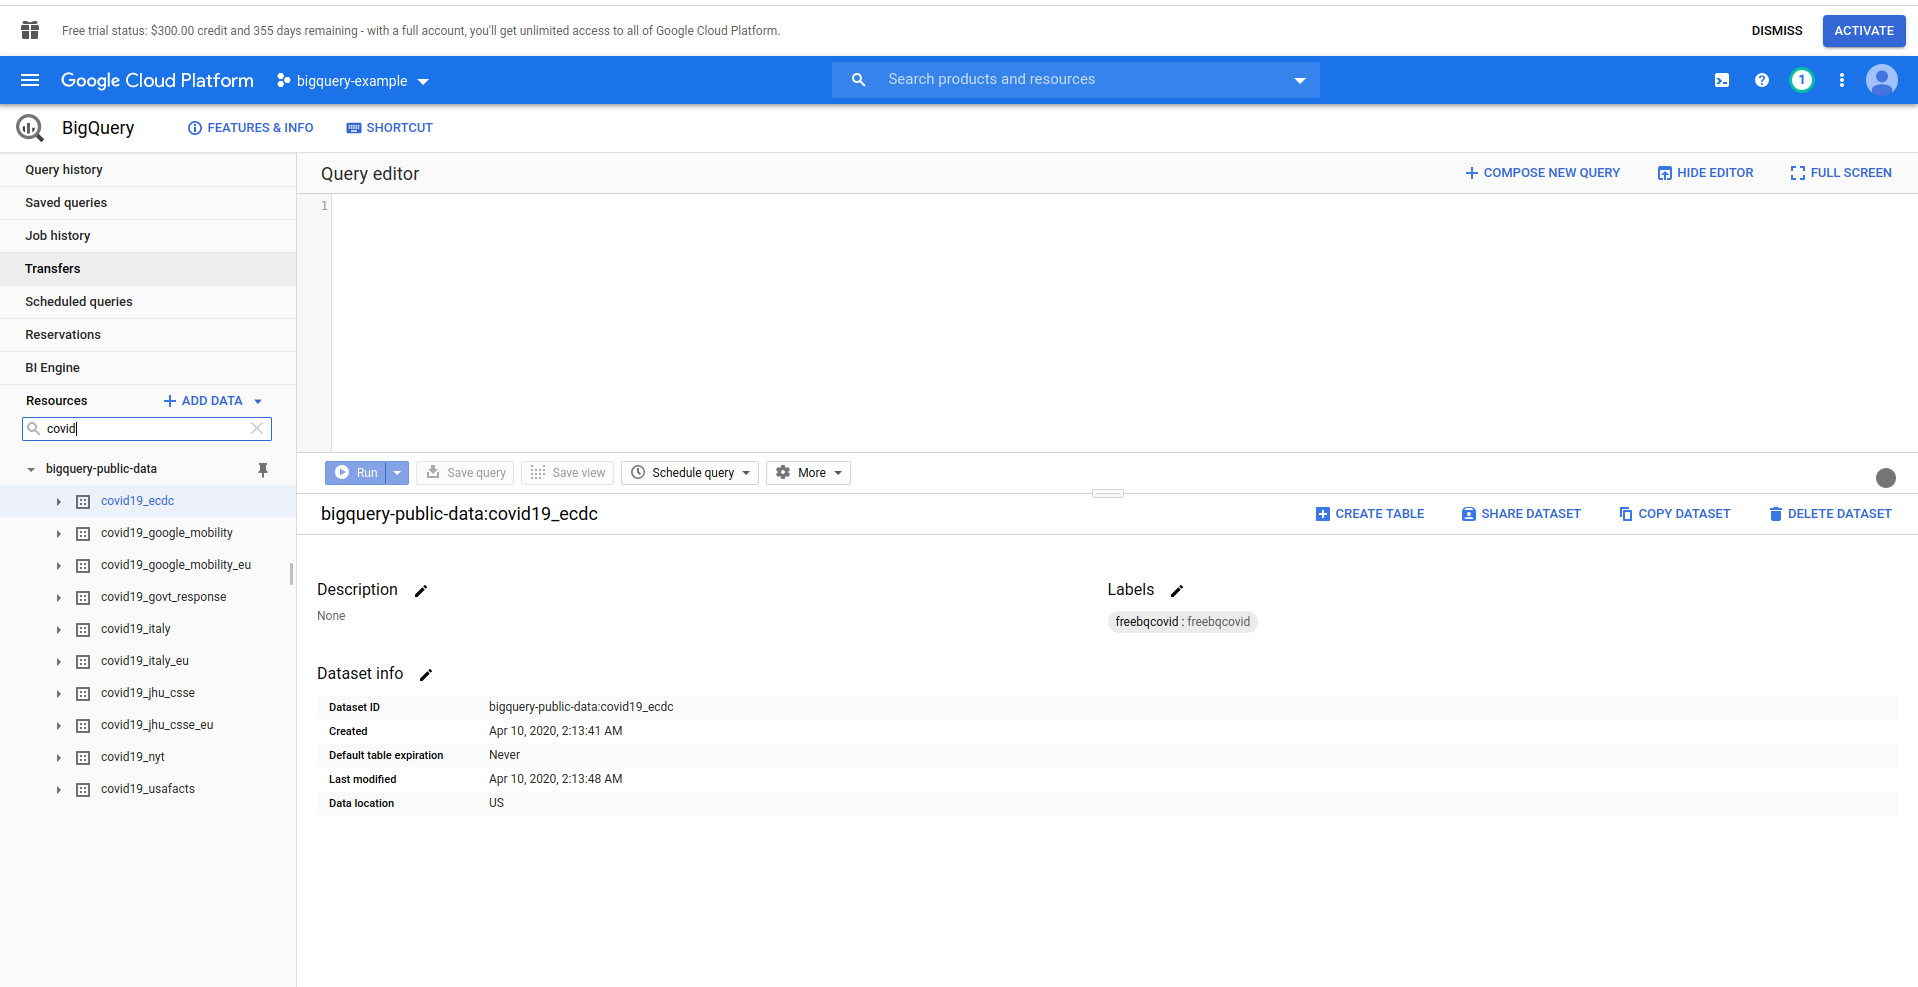The width and height of the screenshot is (1918, 987).
Task: Pin the bigquery-public-data project
Action: tap(263, 469)
